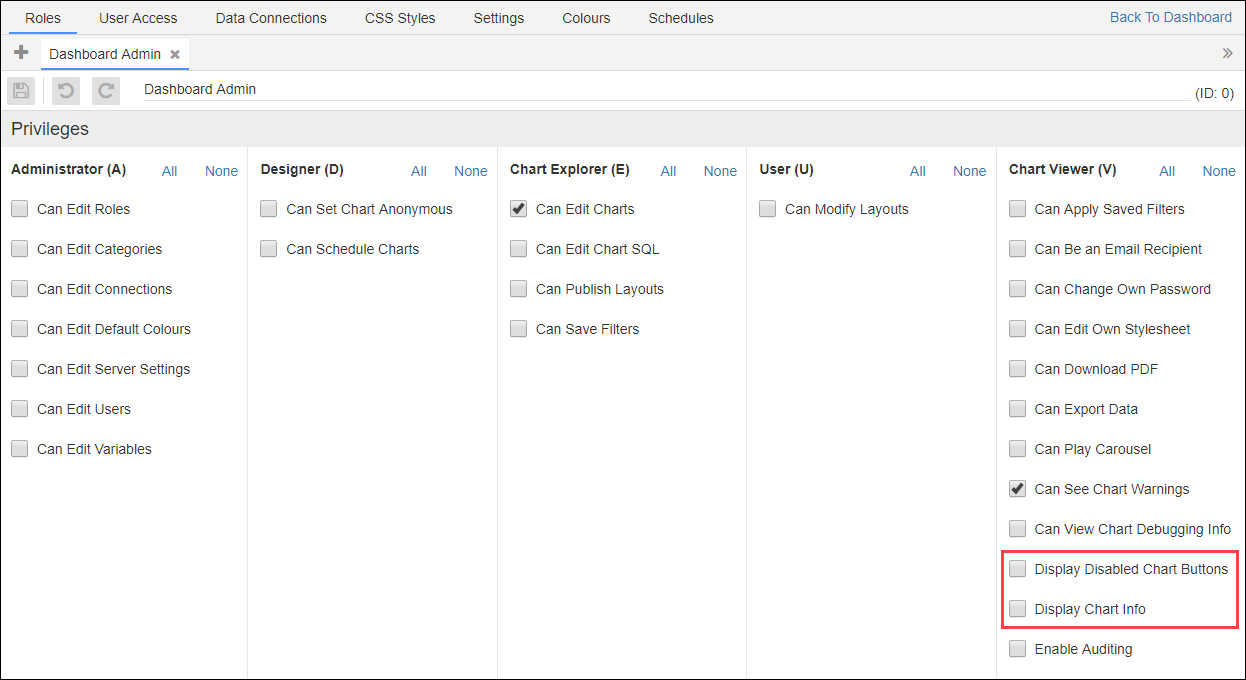
Task: Switch to the Settings tab
Action: [x=498, y=17]
